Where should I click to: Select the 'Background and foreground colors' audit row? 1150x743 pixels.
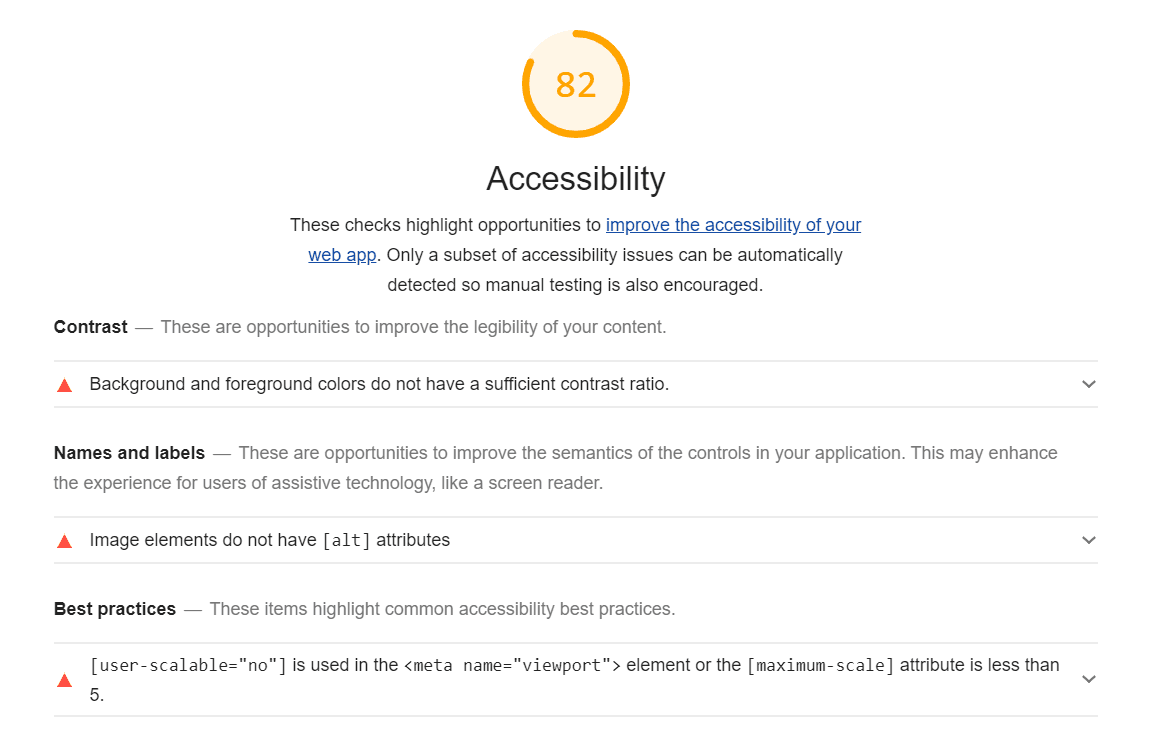[576, 384]
